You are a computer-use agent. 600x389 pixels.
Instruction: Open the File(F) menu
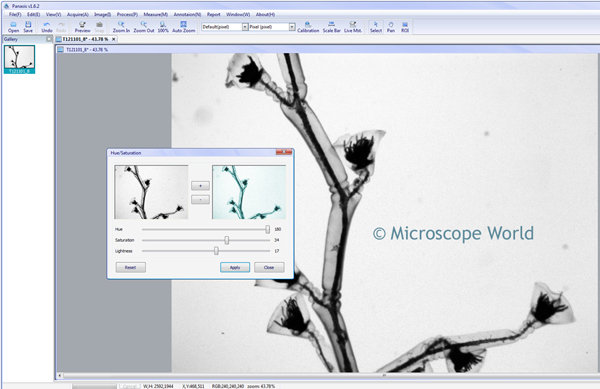pos(15,15)
